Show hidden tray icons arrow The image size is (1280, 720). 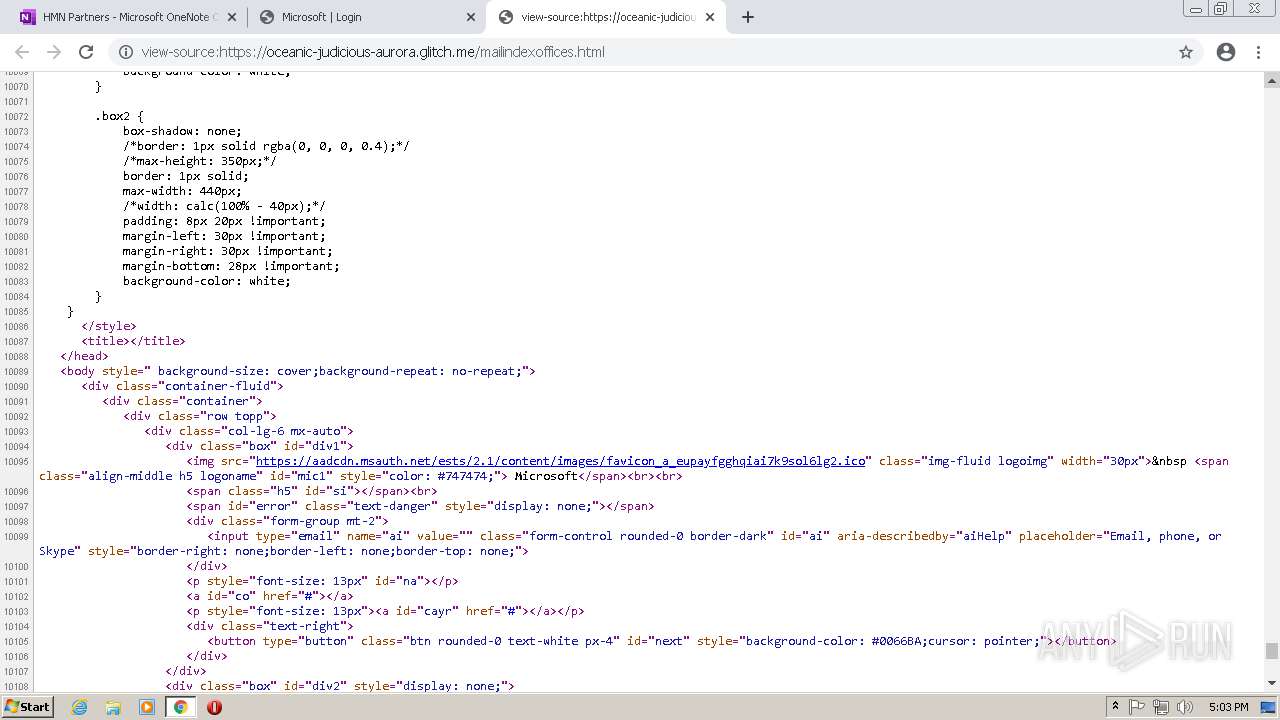pyautogui.click(x=1115, y=707)
